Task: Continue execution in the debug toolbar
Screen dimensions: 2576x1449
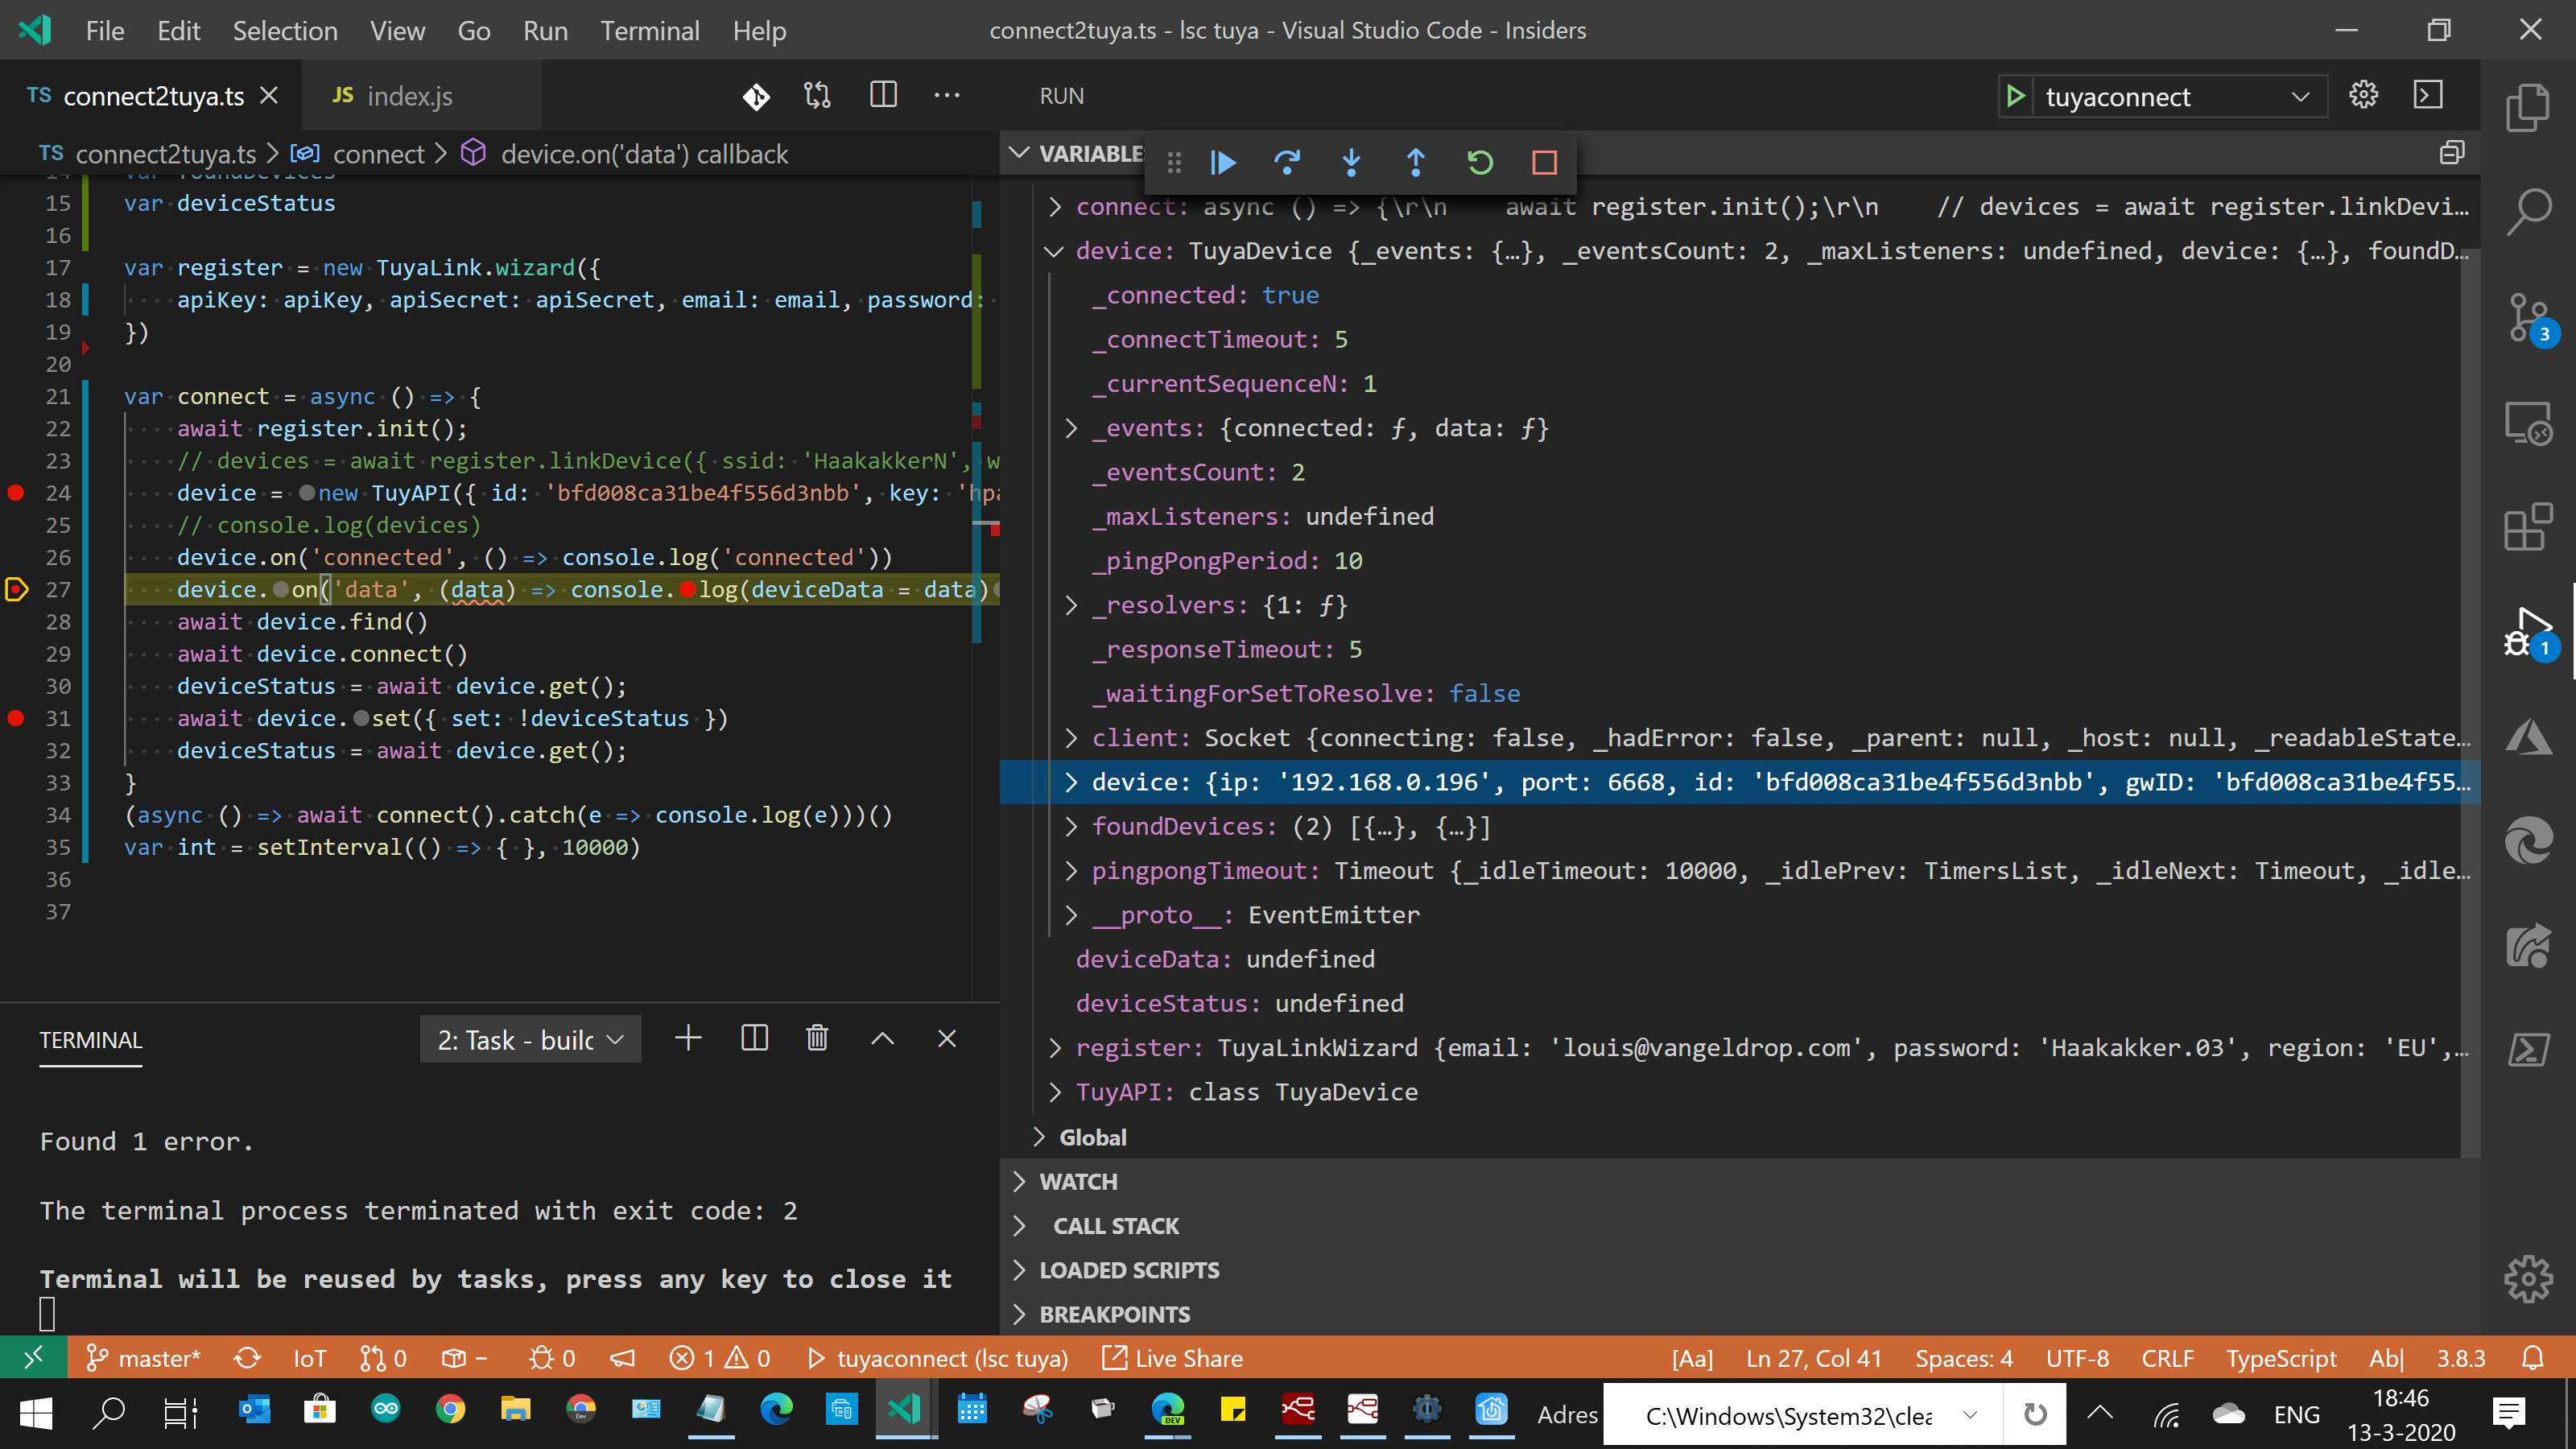Action: (1223, 162)
